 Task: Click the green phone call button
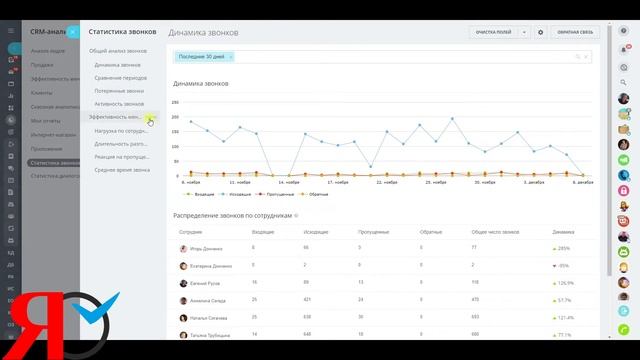point(623,329)
